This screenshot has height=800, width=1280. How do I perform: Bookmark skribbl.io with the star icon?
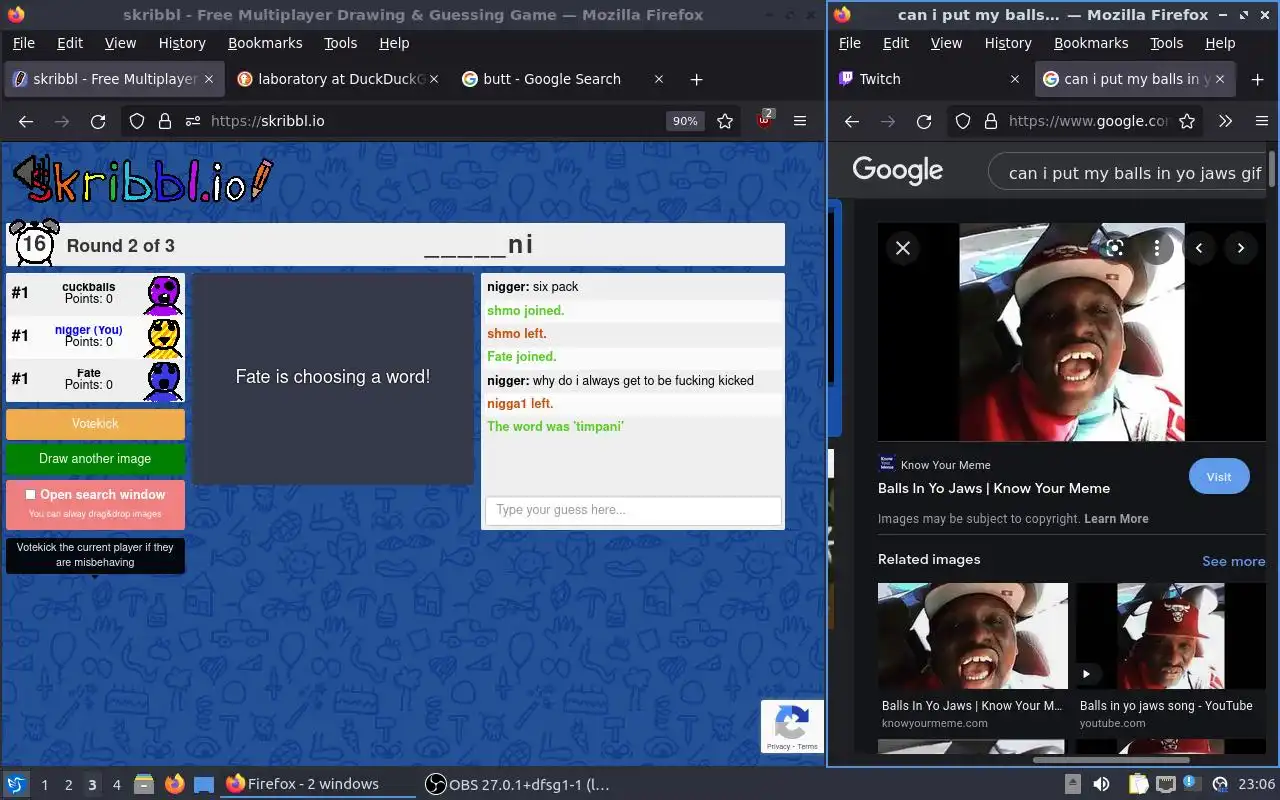point(725,121)
